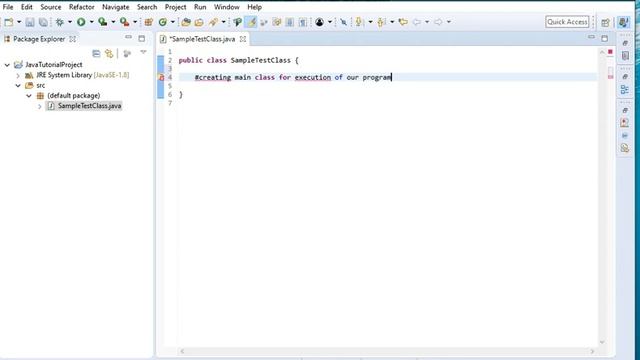
Task: Open Run configurations dropdown arrow
Action: coord(91,22)
